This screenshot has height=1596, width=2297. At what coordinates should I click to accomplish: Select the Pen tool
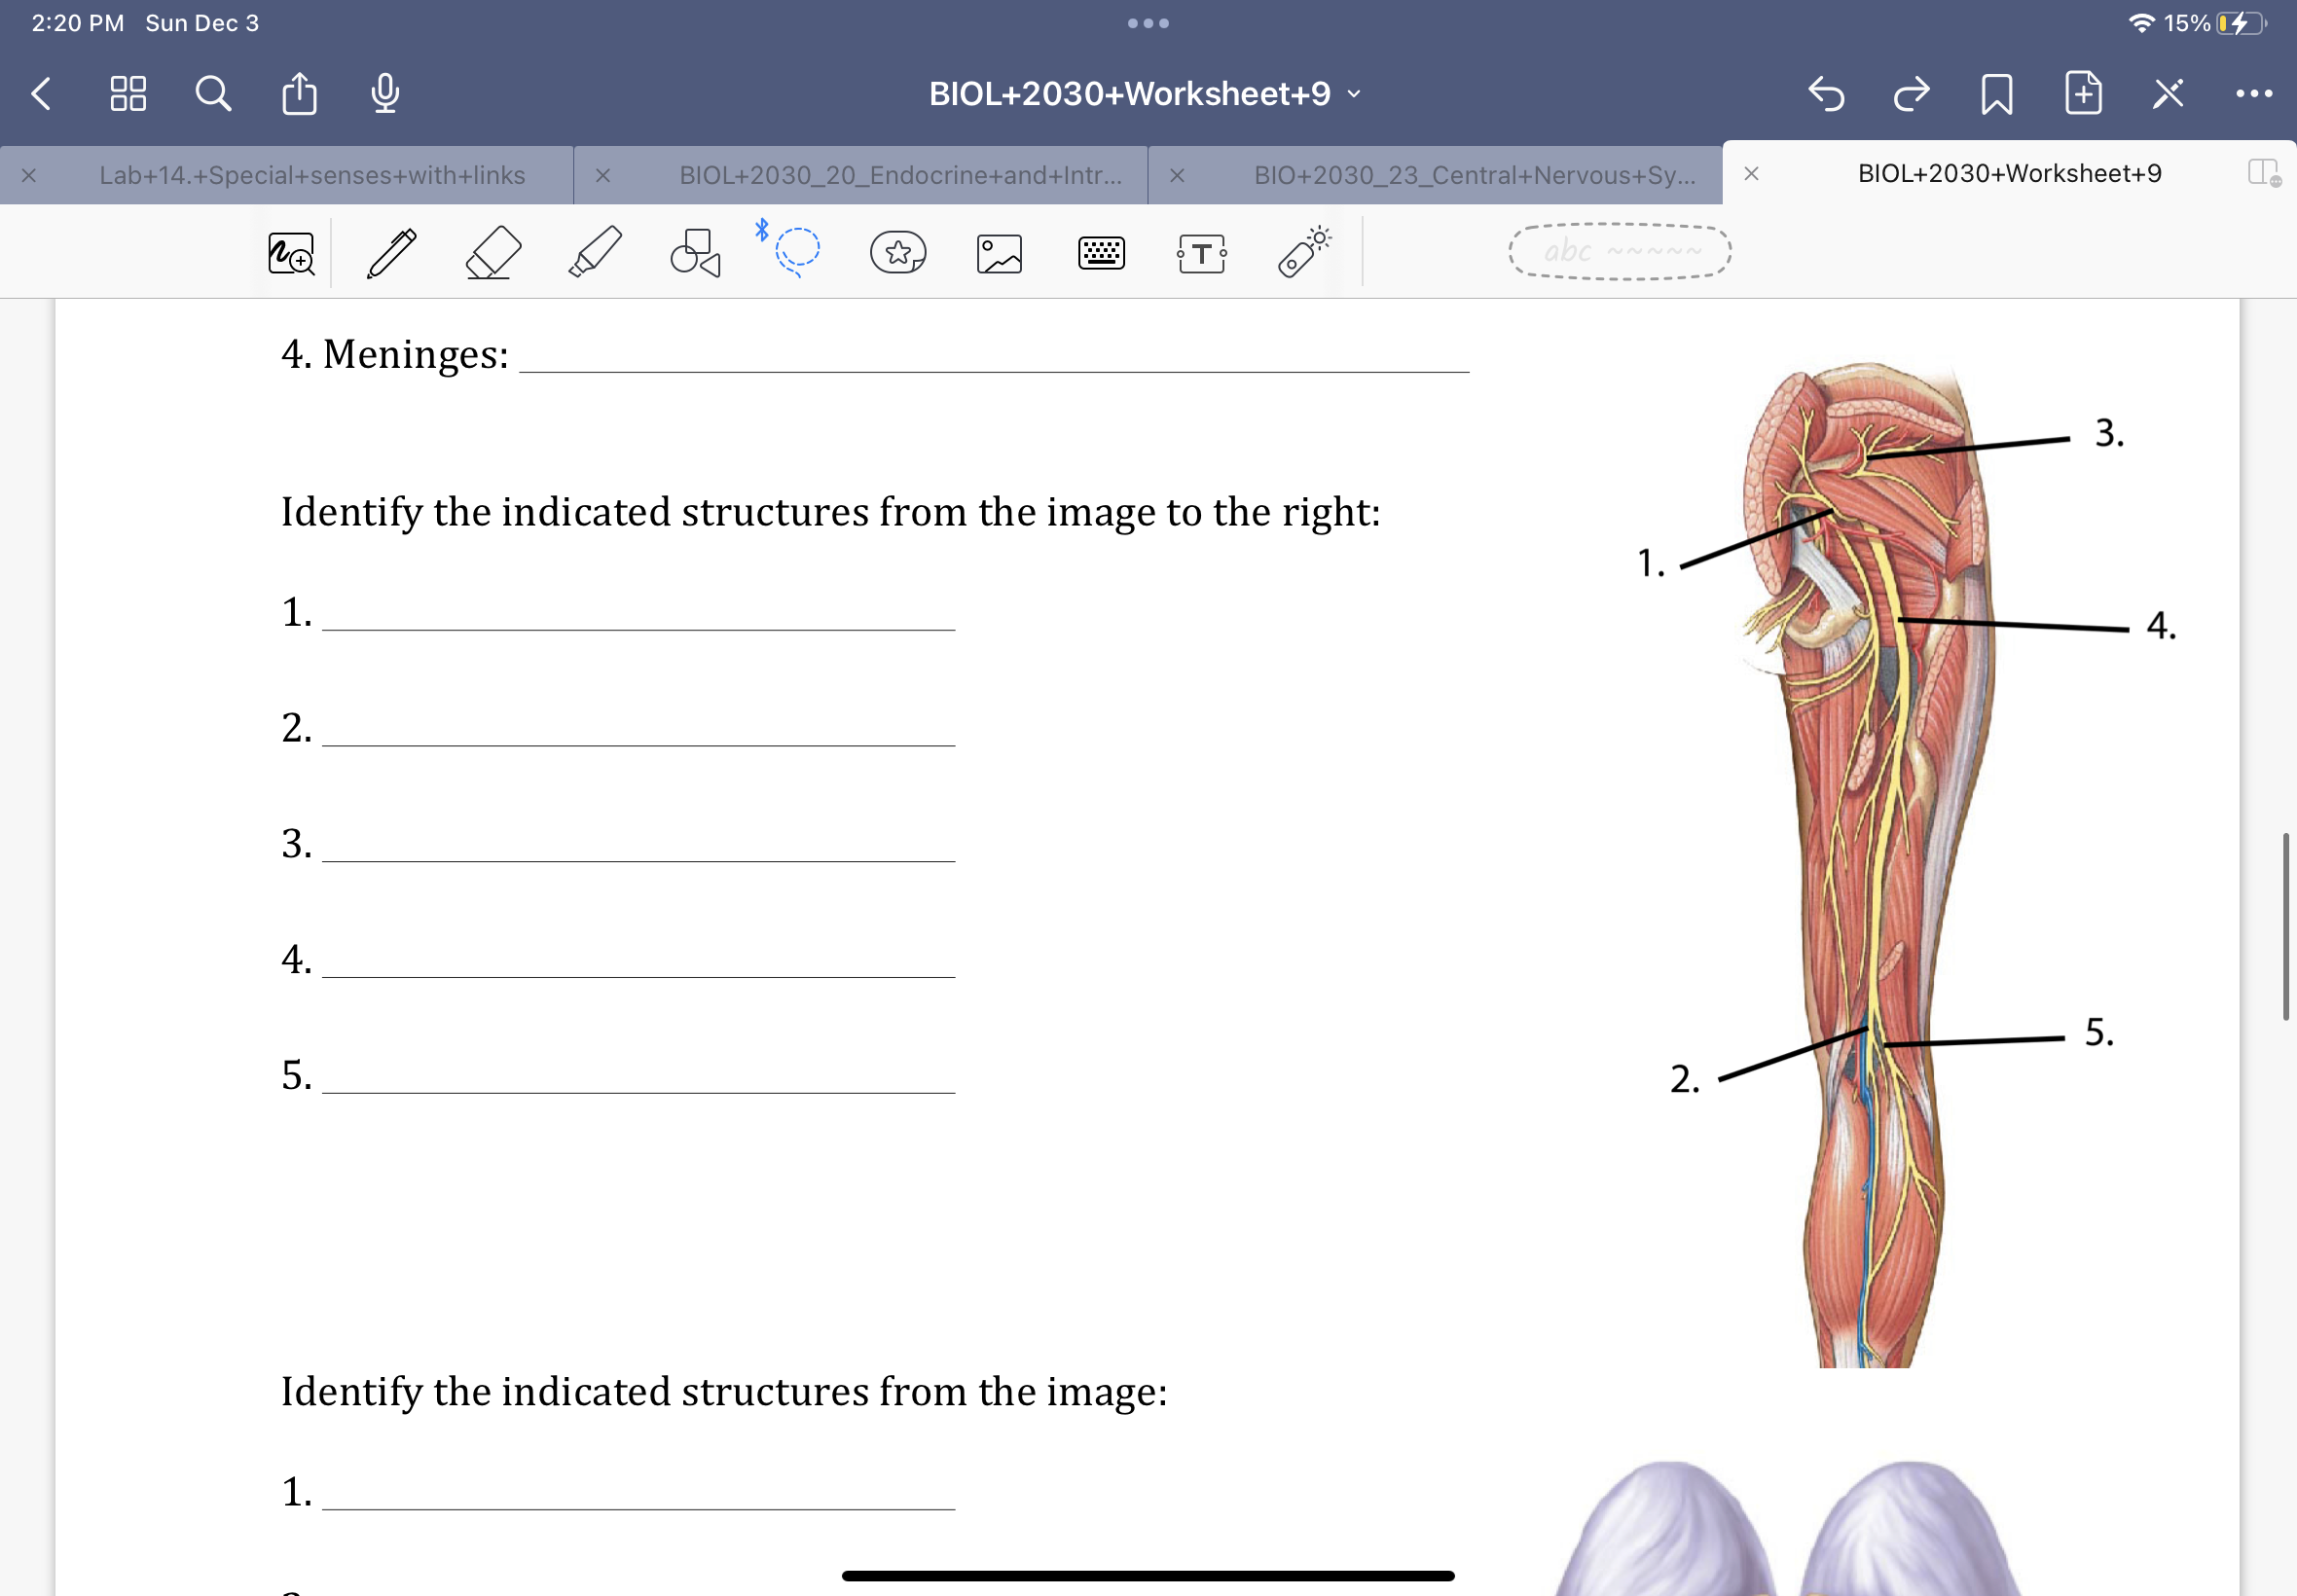click(x=391, y=251)
